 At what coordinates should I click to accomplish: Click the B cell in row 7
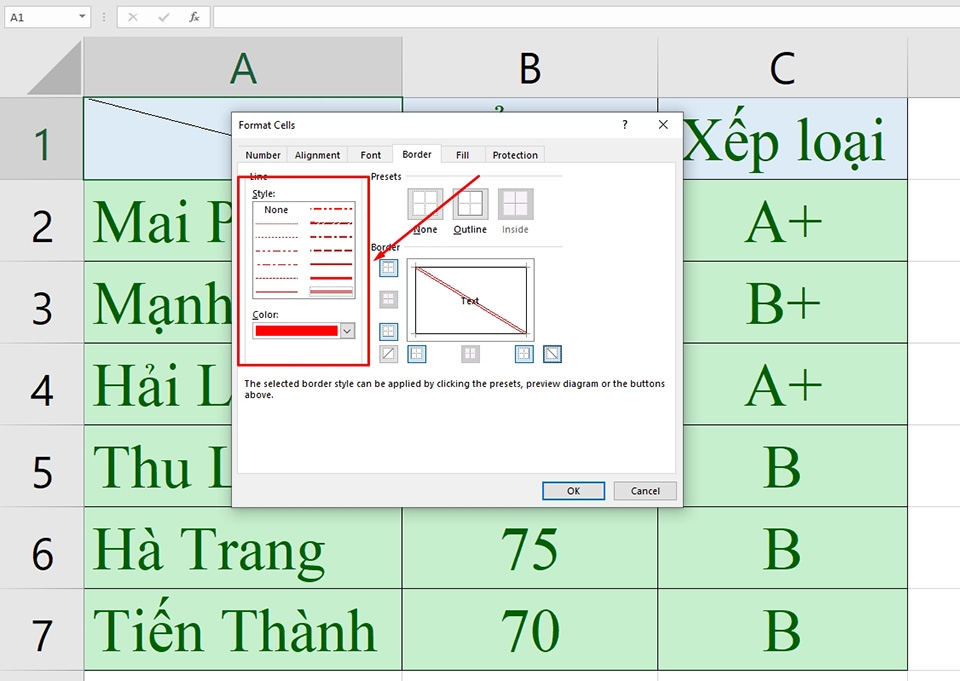click(782, 630)
